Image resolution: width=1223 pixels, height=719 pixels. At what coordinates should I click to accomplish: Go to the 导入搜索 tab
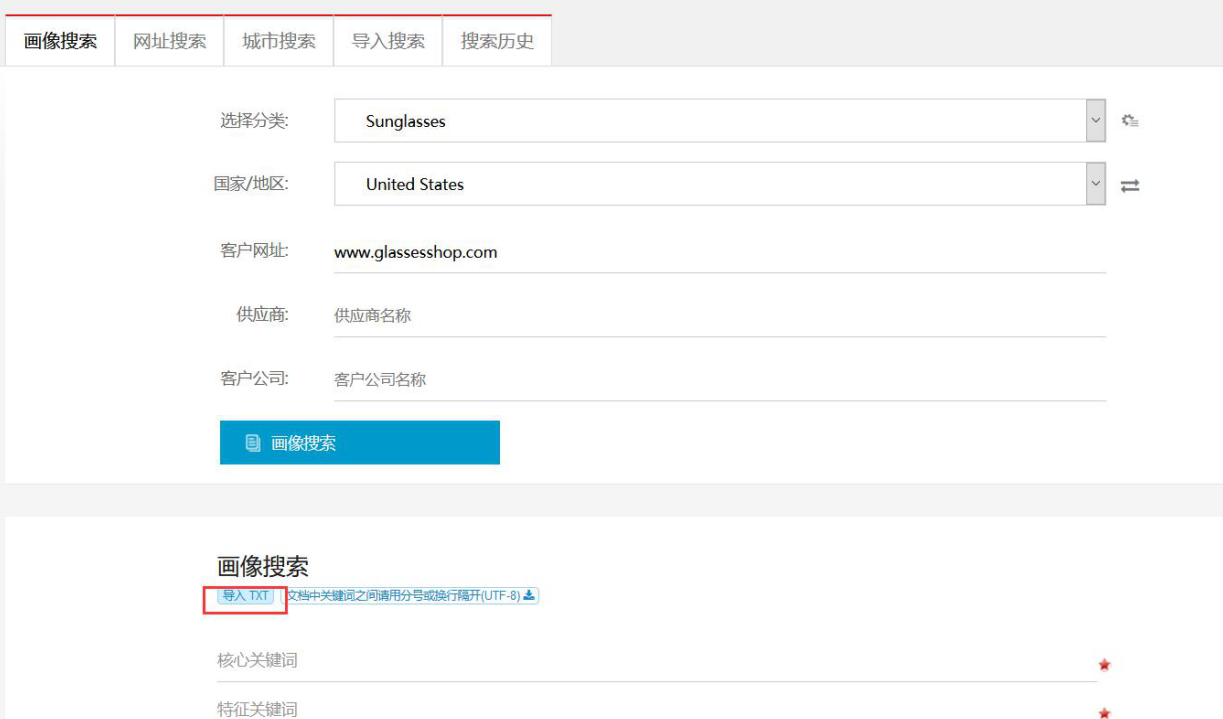(x=387, y=41)
